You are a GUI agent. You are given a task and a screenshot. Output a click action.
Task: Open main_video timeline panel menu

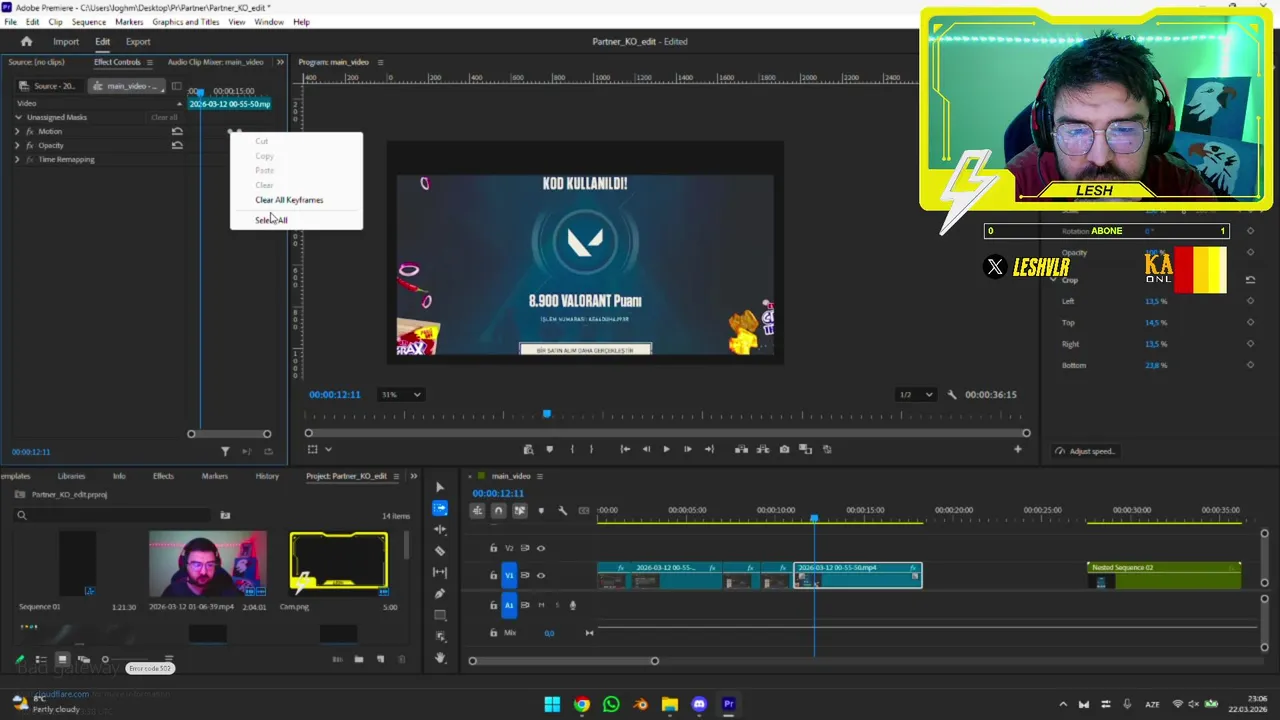pyautogui.click(x=541, y=476)
